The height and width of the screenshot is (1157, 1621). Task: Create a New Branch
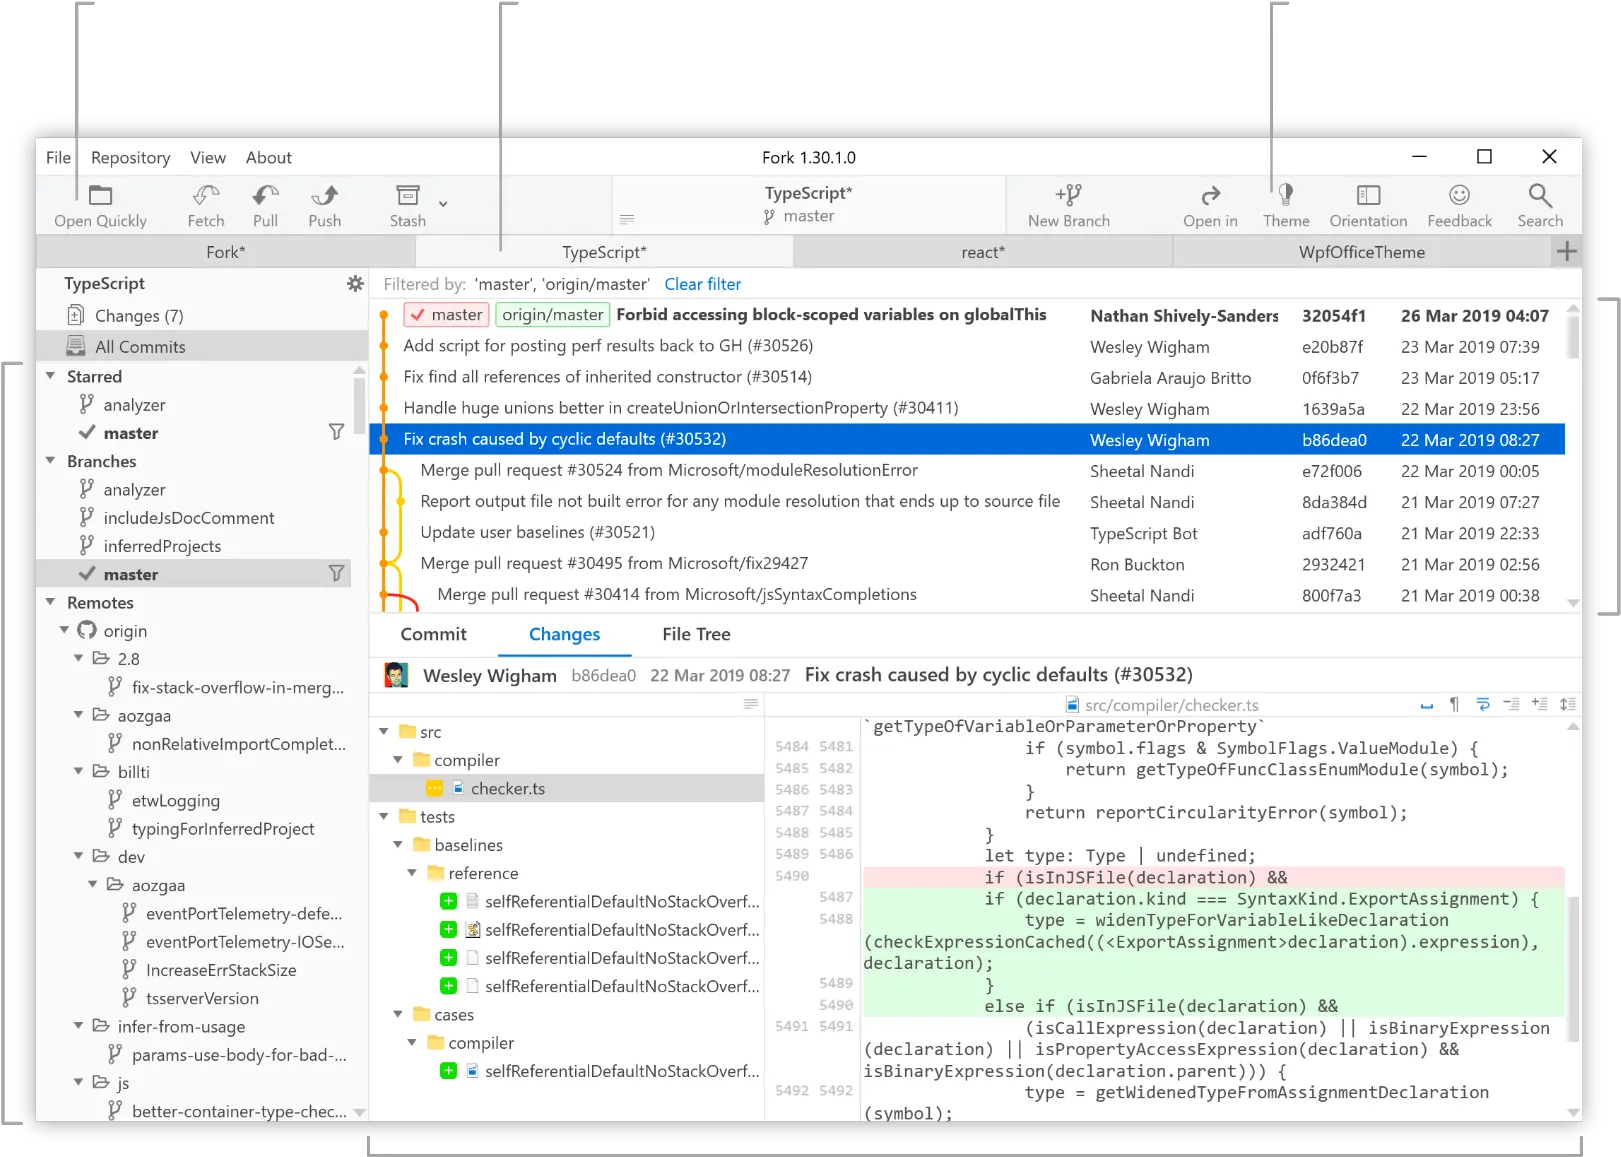1068,204
